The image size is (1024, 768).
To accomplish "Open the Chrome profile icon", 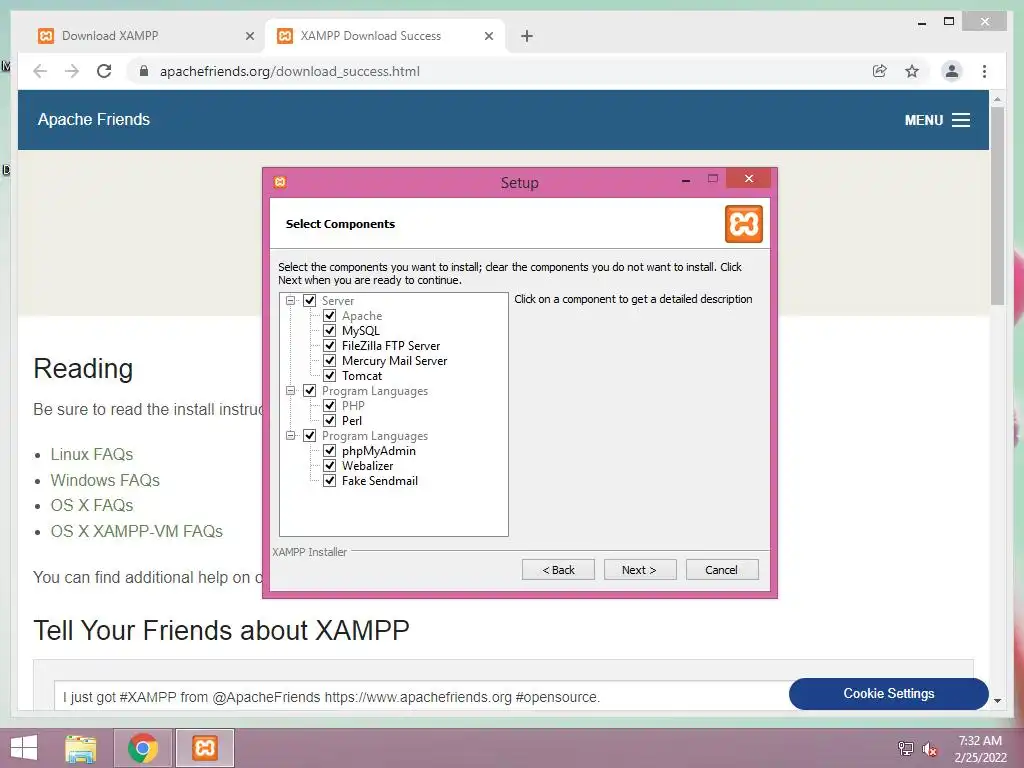I will click(x=952, y=71).
